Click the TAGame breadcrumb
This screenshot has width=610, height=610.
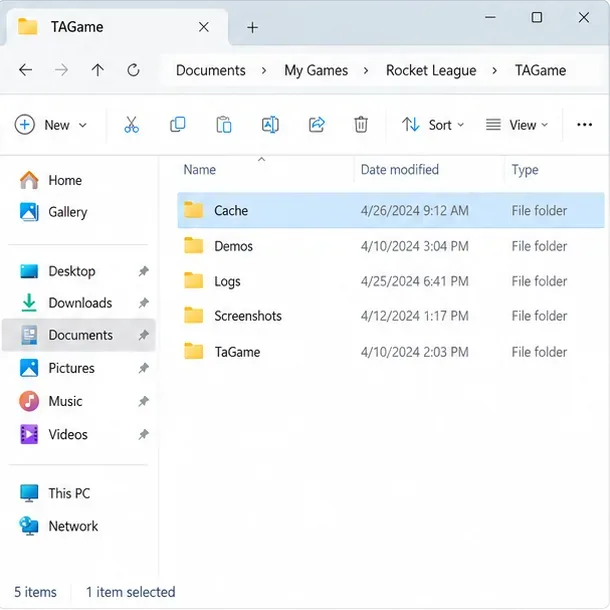(540, 70)
